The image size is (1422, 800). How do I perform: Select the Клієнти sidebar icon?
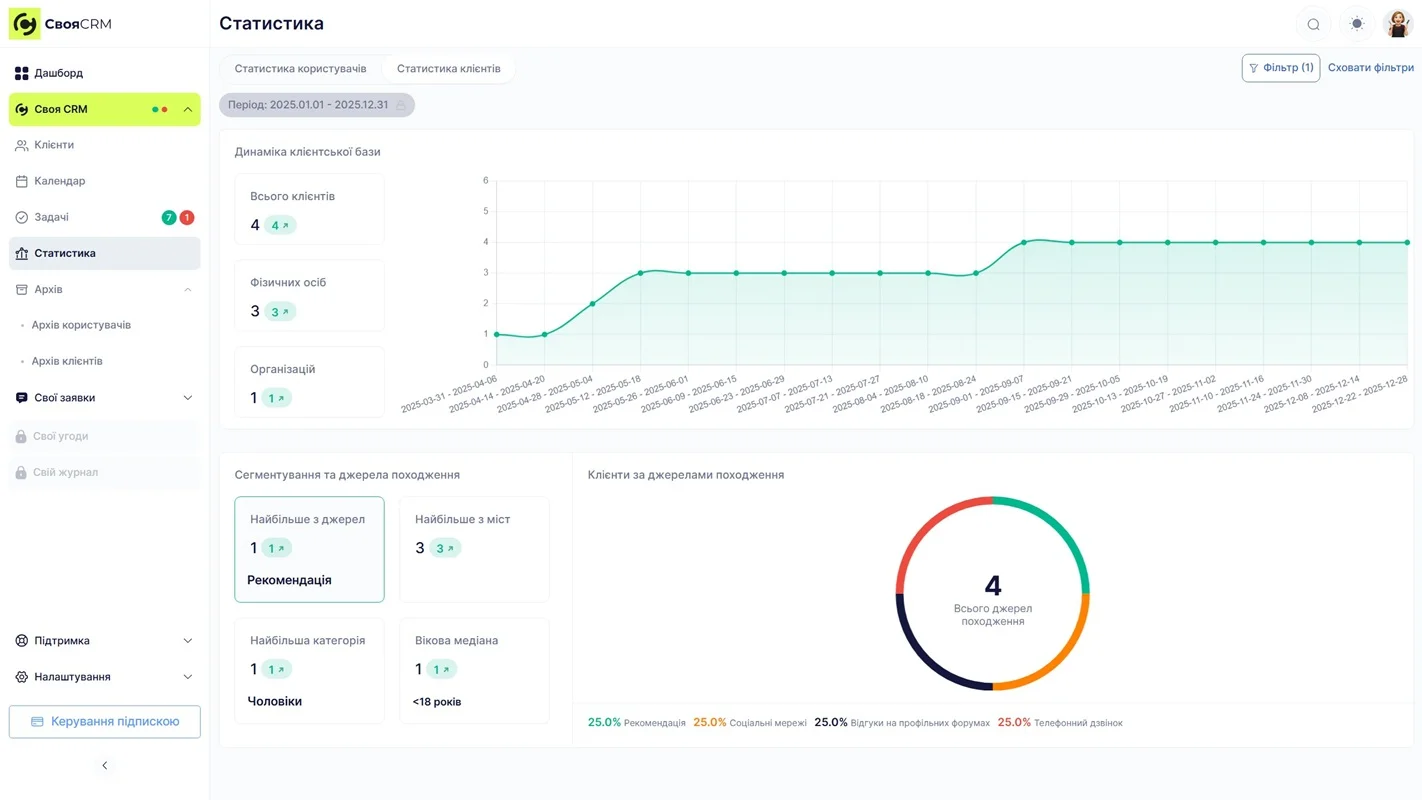[x=22, y=144]
